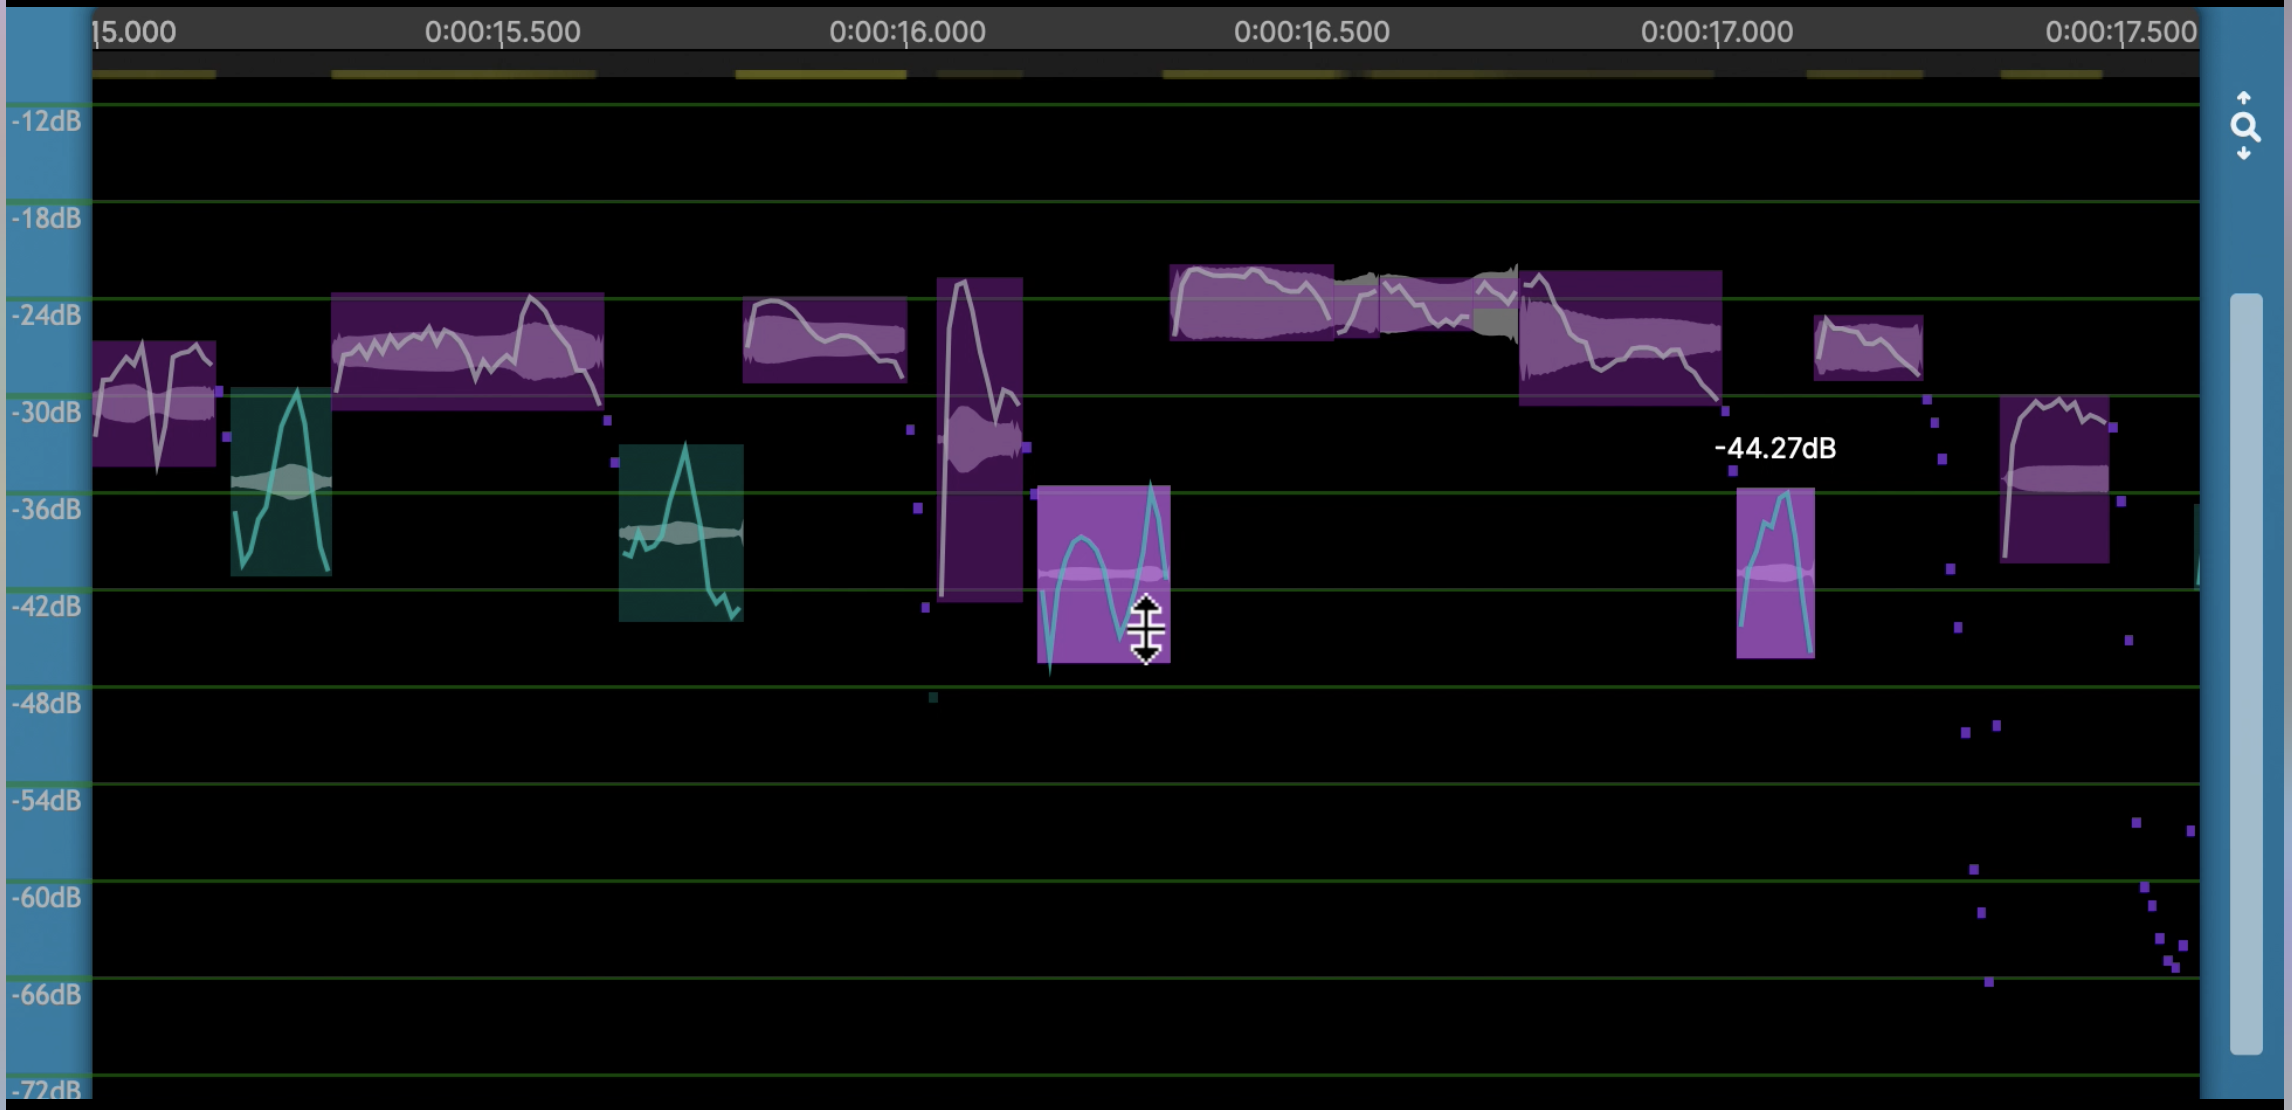Image resolution: width=2292 pixels, height=1110 pixels.
Task: Click the -66dB label on the level scale
Action: tap(47, 994)
